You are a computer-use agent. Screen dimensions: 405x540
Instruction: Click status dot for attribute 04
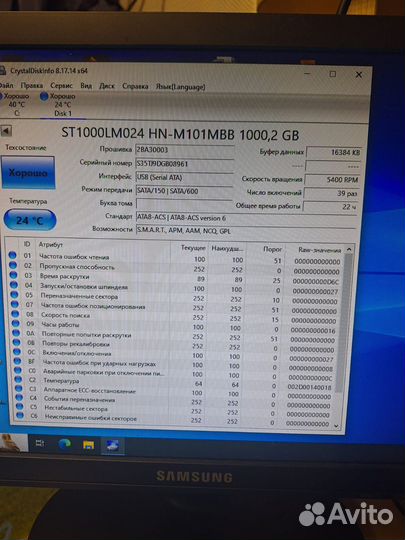click(x=13, y=284)
